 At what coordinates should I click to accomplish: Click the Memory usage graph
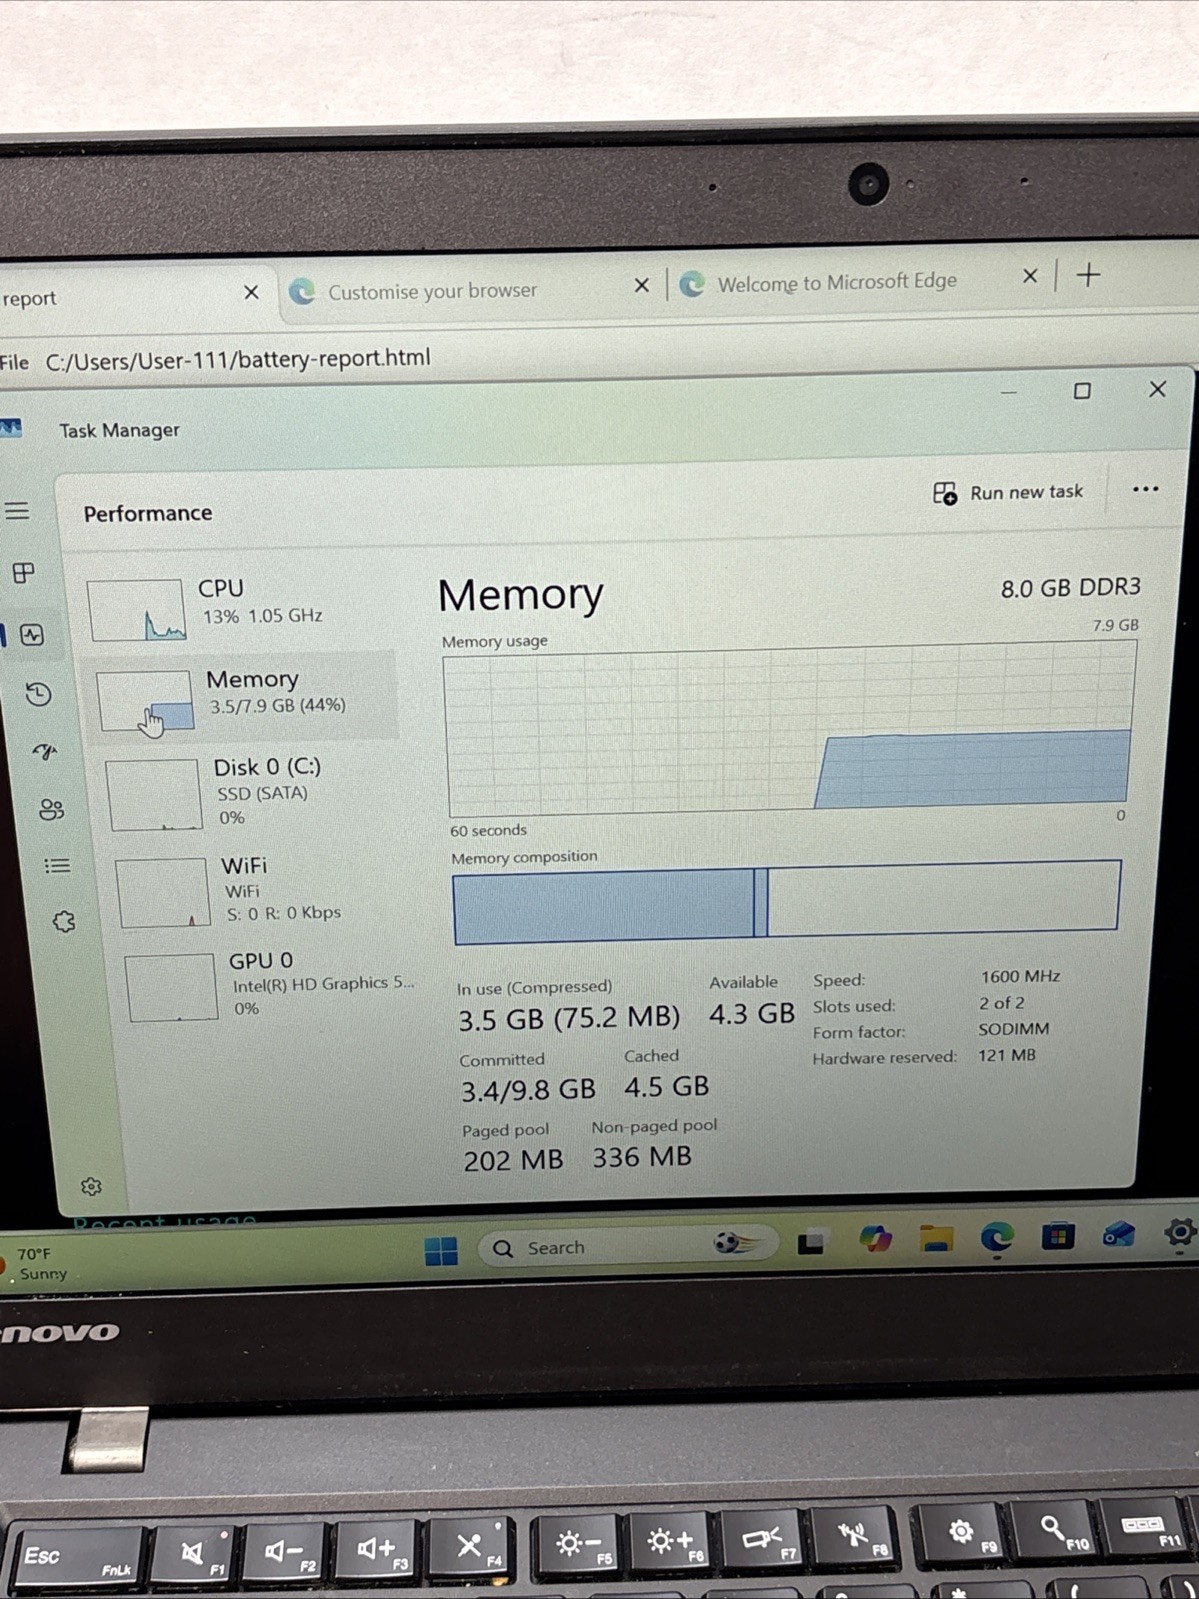point(790,729)
